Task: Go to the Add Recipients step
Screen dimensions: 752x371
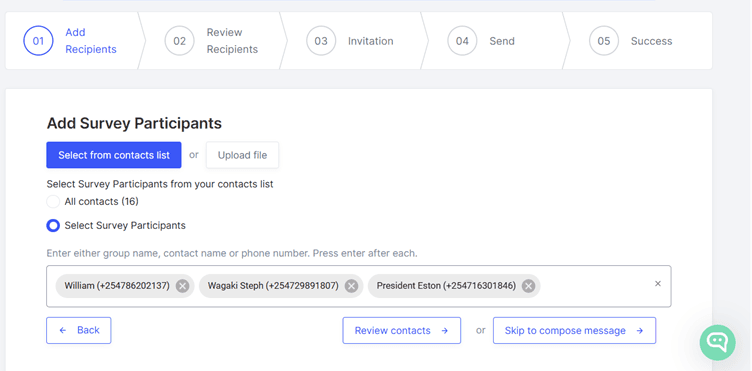Action: point(91,41)
